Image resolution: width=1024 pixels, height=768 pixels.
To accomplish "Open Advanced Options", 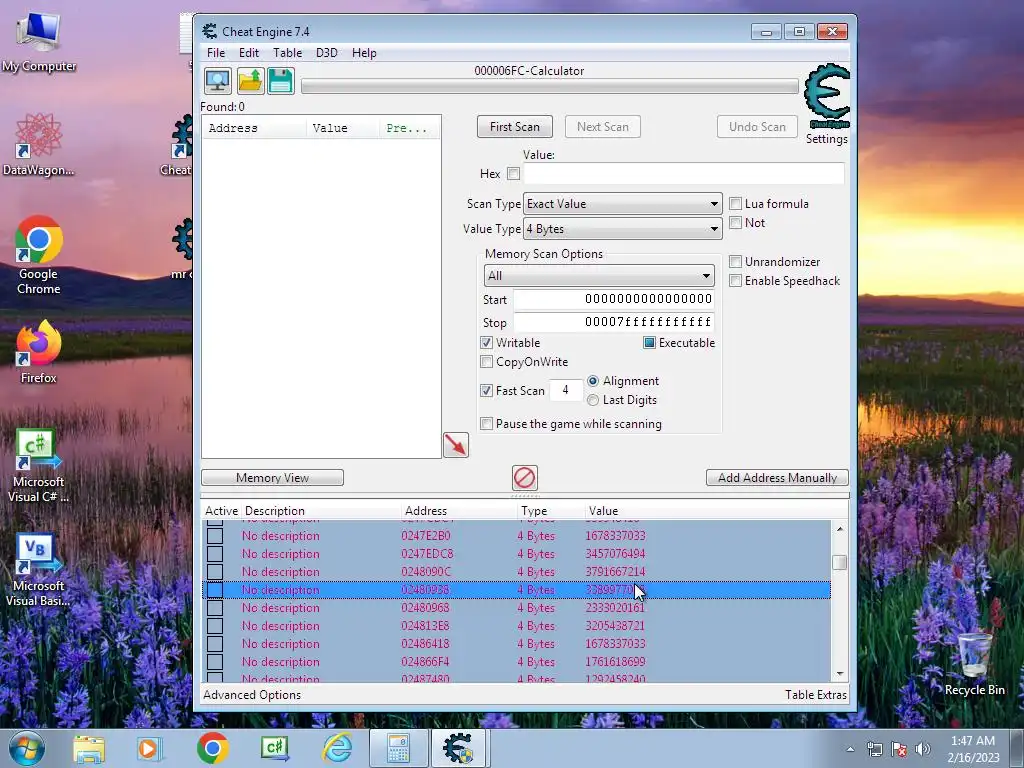I will [251, 695].
